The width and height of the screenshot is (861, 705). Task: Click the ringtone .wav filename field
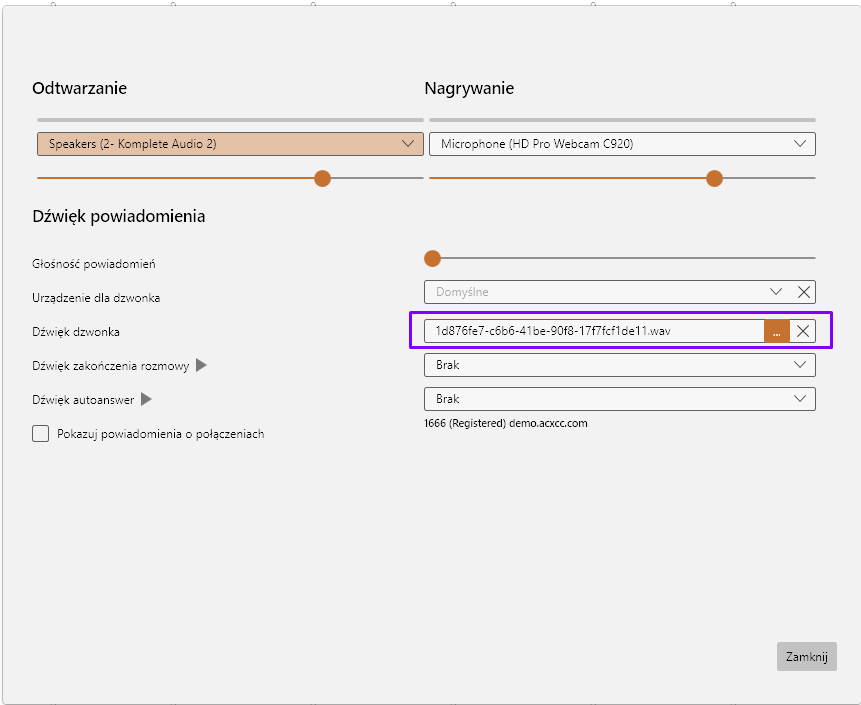594,332
